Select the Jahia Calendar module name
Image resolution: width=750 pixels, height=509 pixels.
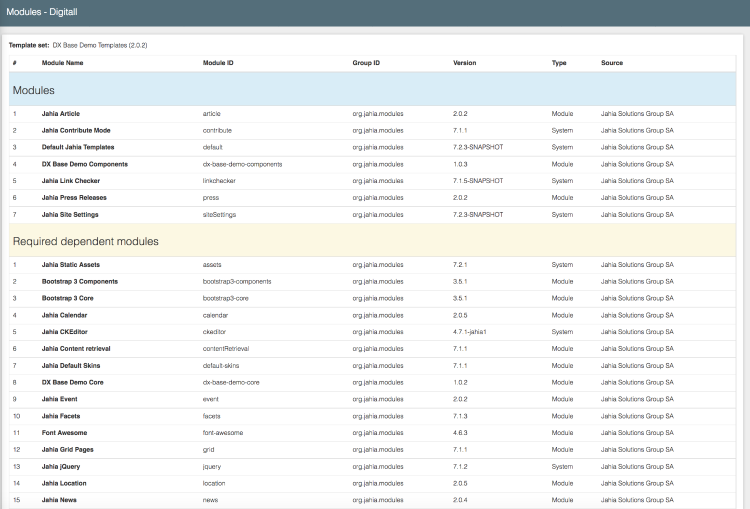(65, 315)
